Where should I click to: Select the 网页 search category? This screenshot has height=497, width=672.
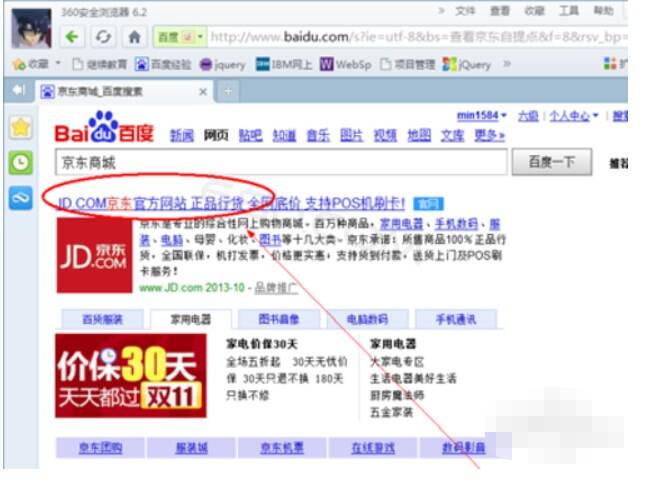coord(216,136)
